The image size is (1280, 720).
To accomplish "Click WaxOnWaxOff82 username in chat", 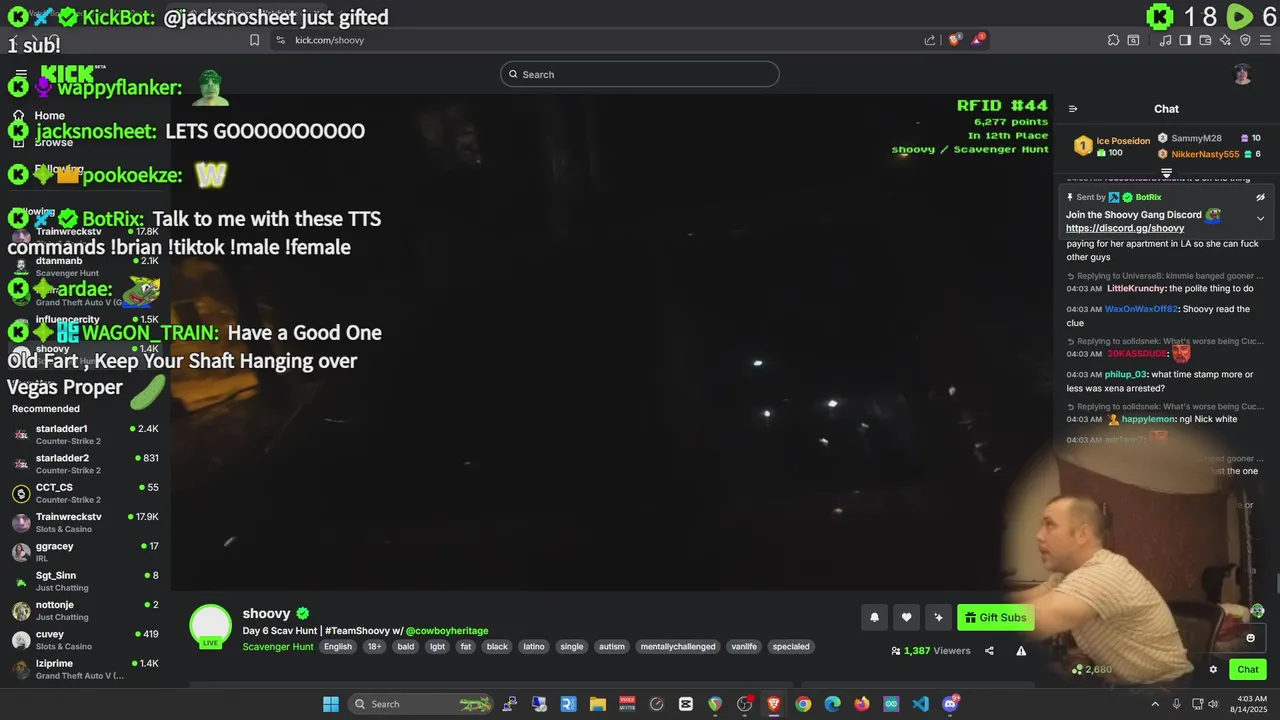I will point(1142,309).
